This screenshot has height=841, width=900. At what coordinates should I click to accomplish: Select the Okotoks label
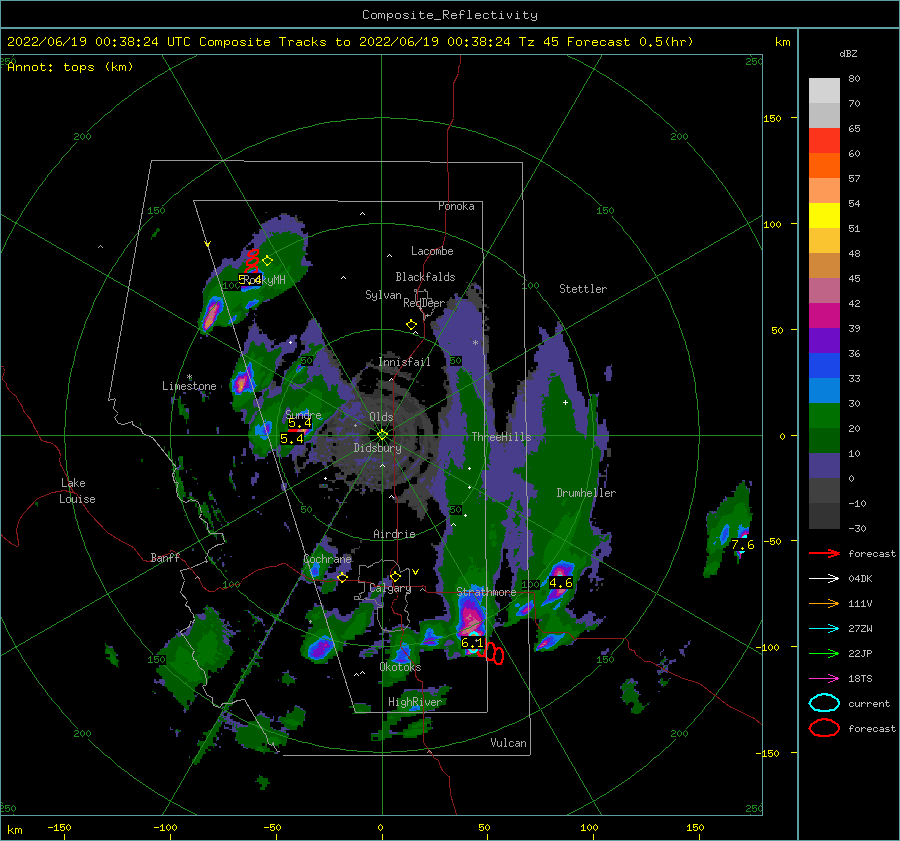coord(400,668)
